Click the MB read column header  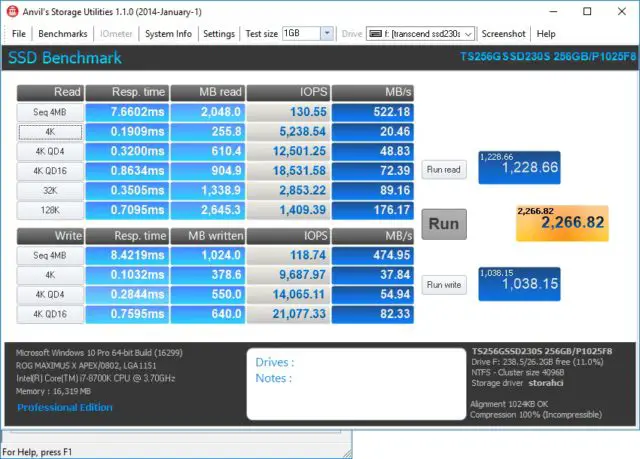coord(208,93)
